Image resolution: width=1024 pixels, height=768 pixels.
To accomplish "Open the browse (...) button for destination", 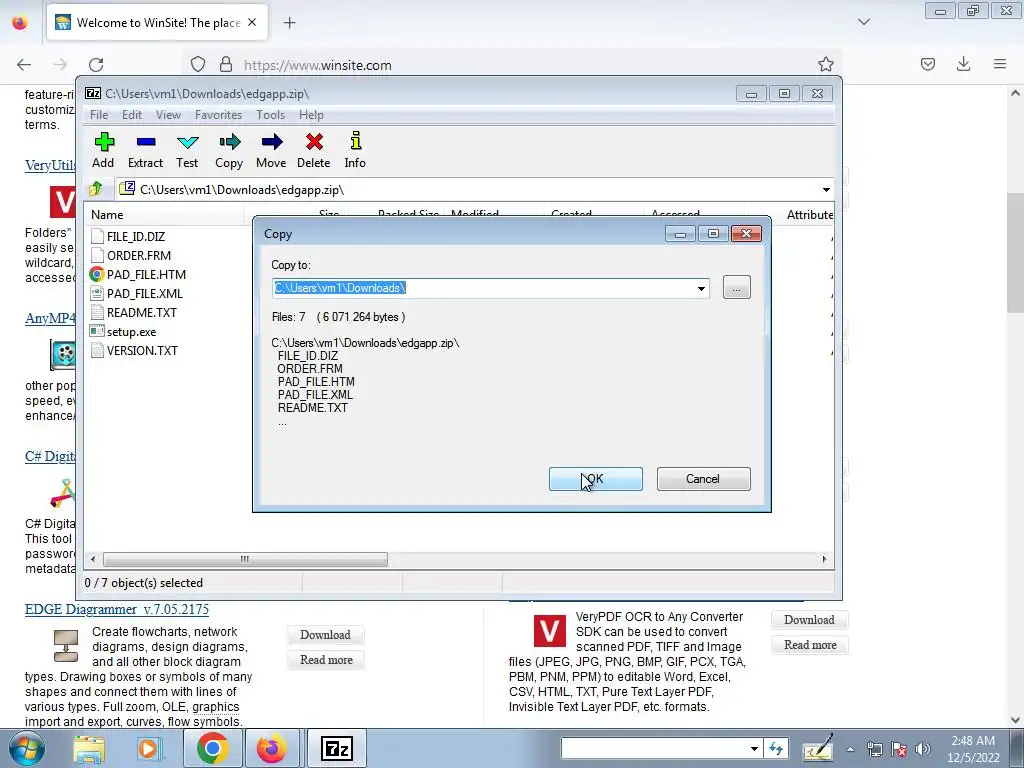I will [737, 288].
